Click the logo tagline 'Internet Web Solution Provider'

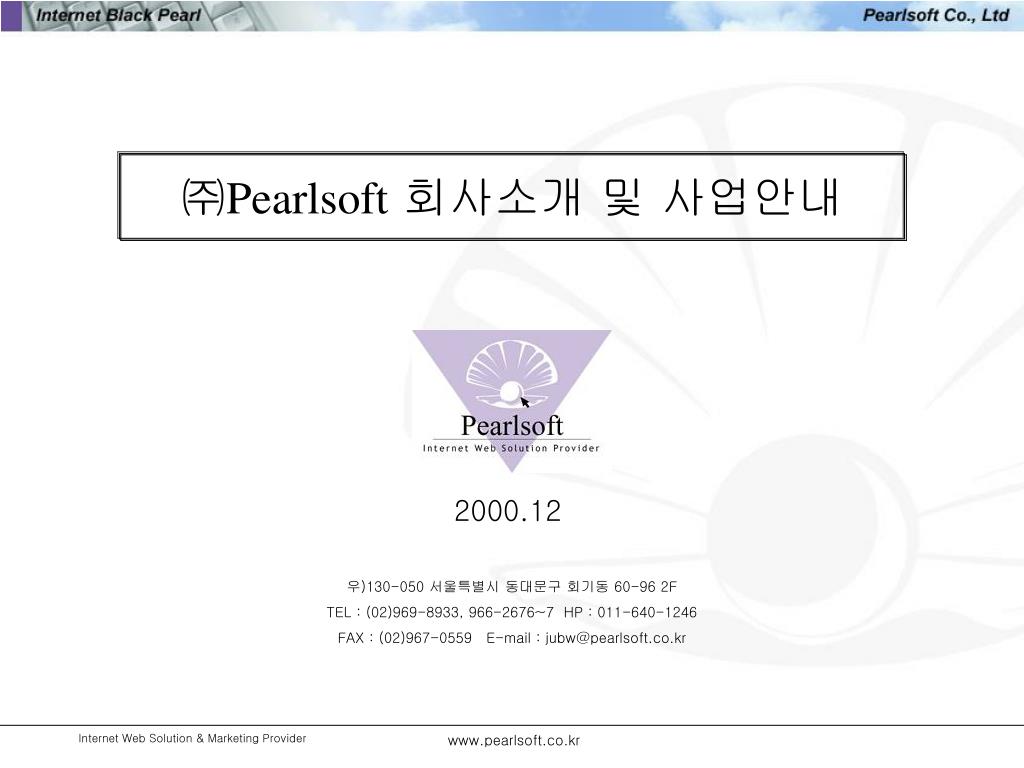click(511, 448)
